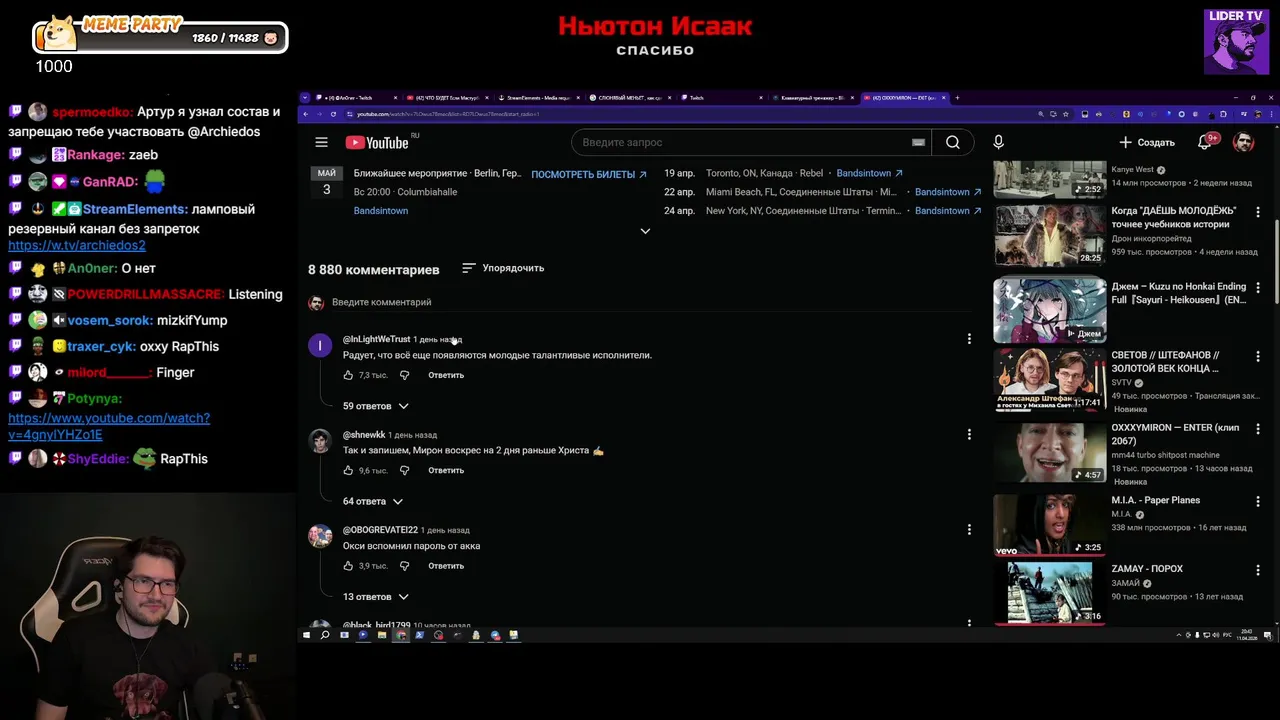Image resolution: width=1280 pixels, height=720 pixels.
Task: Open more options for ZAMAY - ПОРОХ video
Action: pos(1258,569)
